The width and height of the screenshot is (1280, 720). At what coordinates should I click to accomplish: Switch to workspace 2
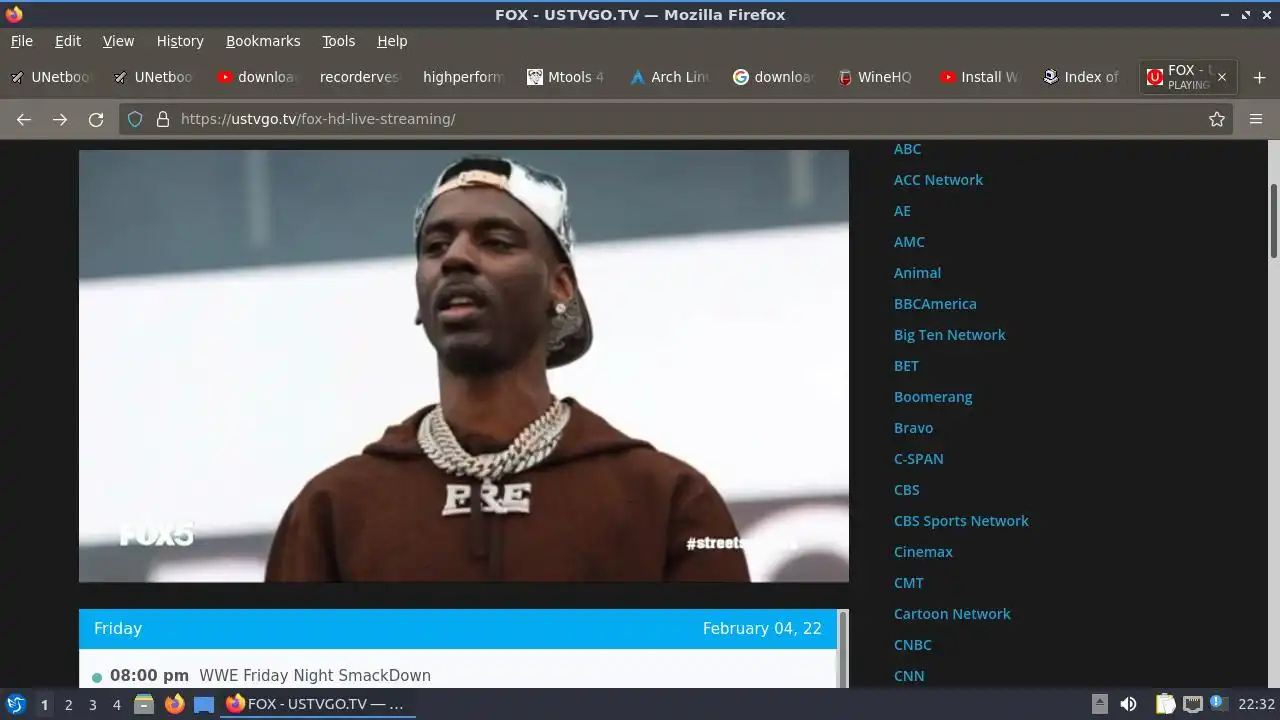tap(68, 705)
